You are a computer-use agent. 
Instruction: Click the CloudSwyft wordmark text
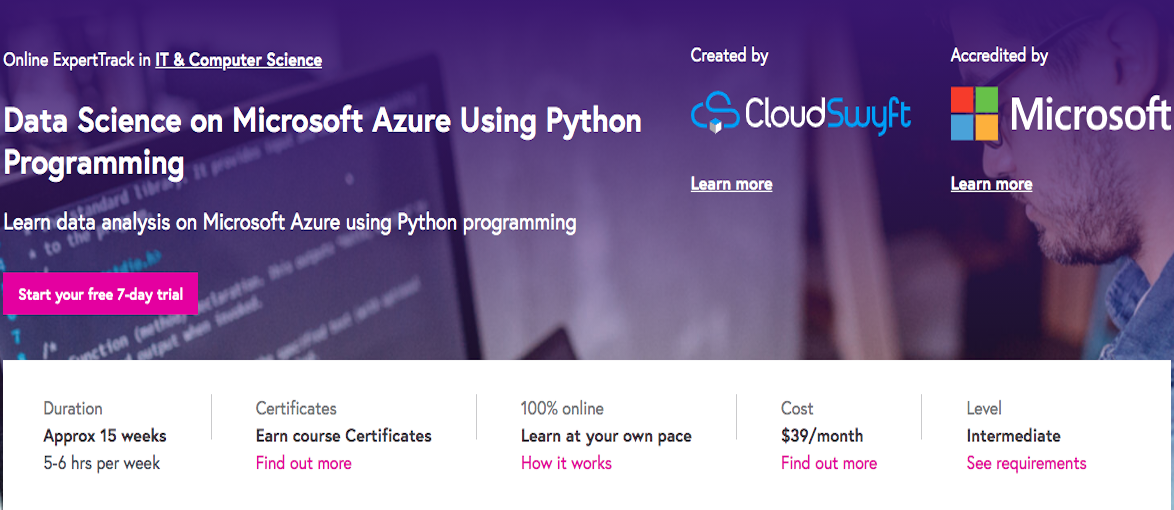(x=828, y=114)
